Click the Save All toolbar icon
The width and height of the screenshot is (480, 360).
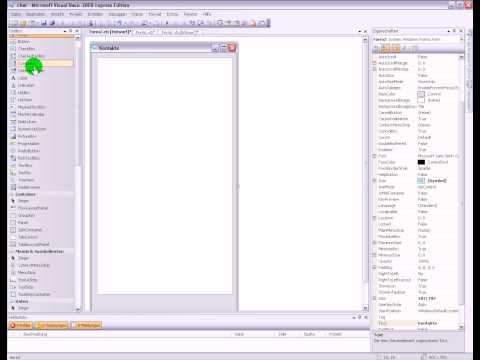tap(52, 23)
